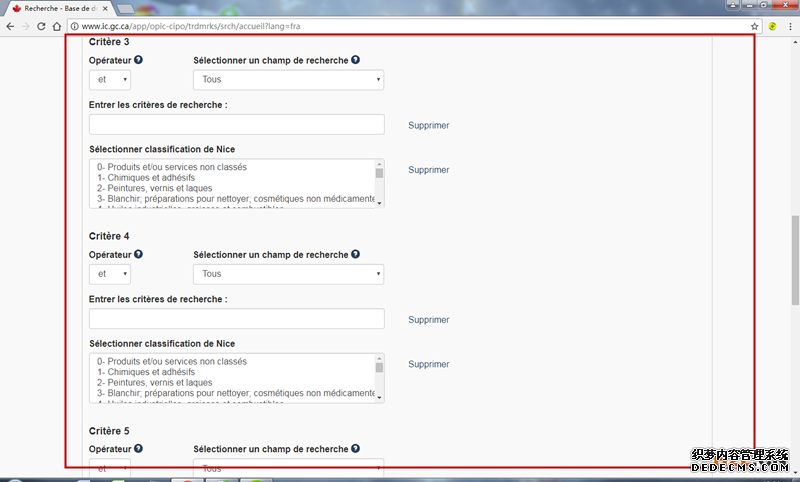This screenshot has height=482, width=800.
Task: Expand Critère 3 search field 'Tous' dropdown
Action: pyautogui.click(x=288, y=80)
